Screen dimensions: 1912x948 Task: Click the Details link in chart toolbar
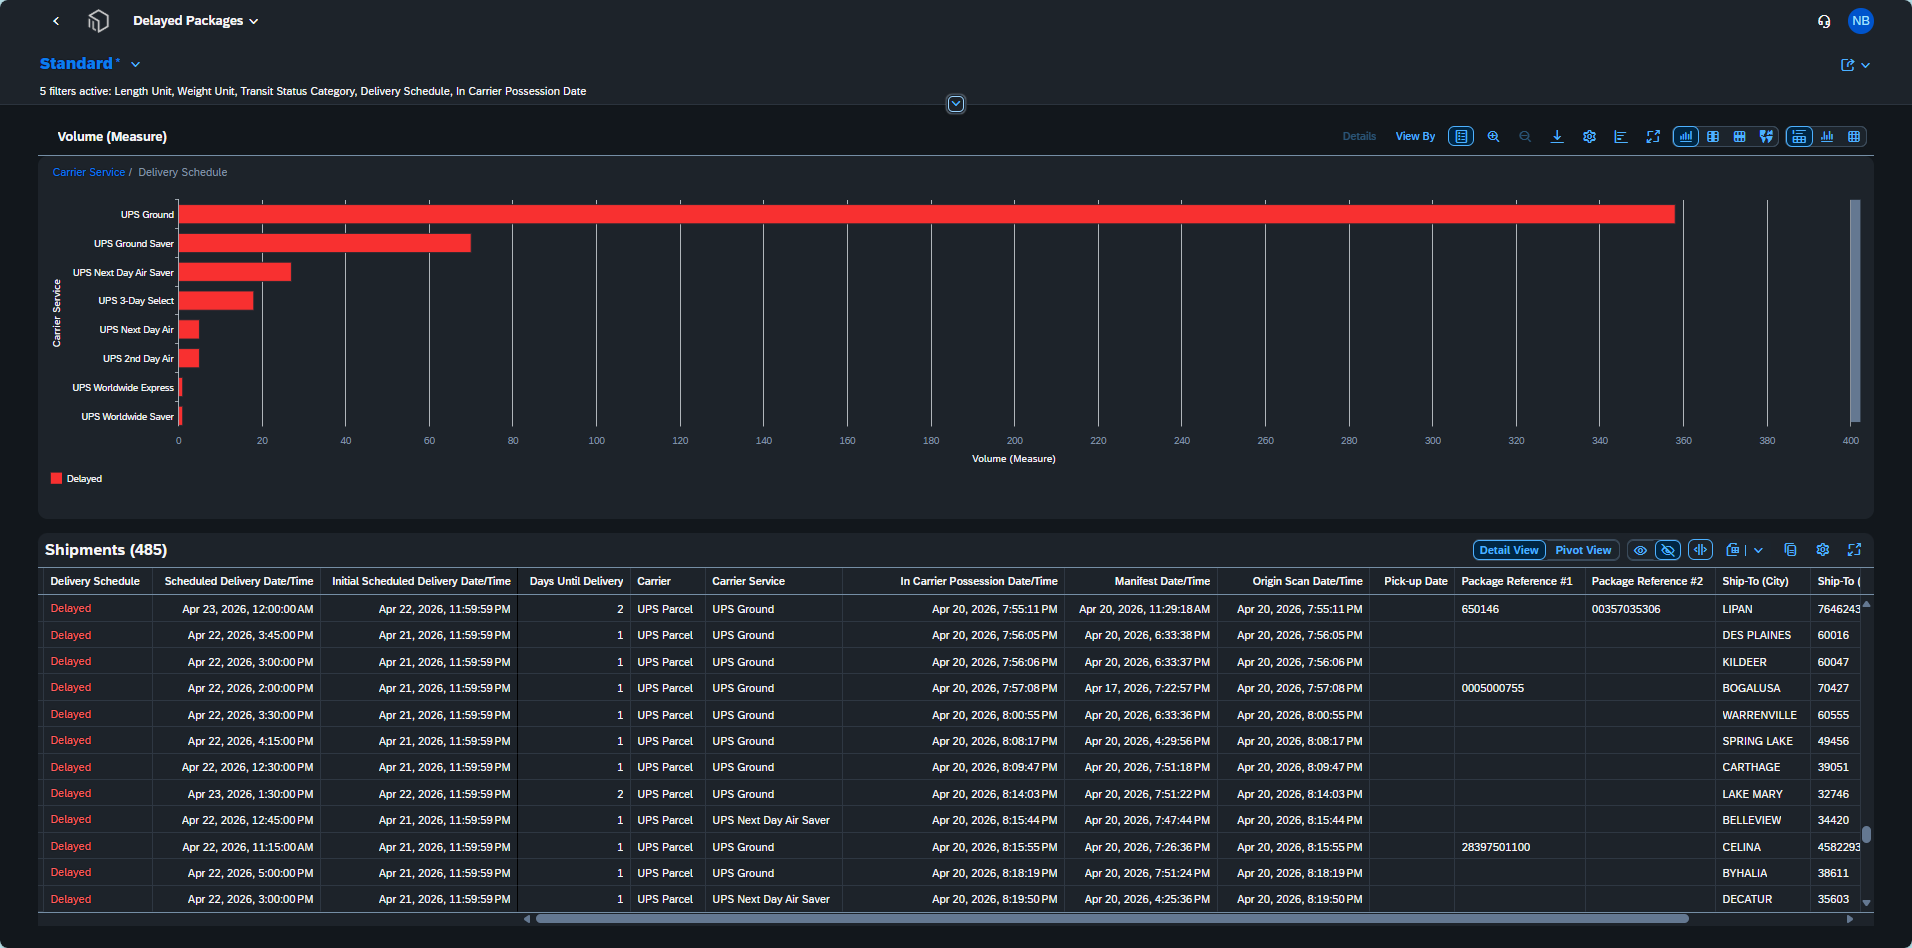pyautogui.click(x=1359, y=137)
